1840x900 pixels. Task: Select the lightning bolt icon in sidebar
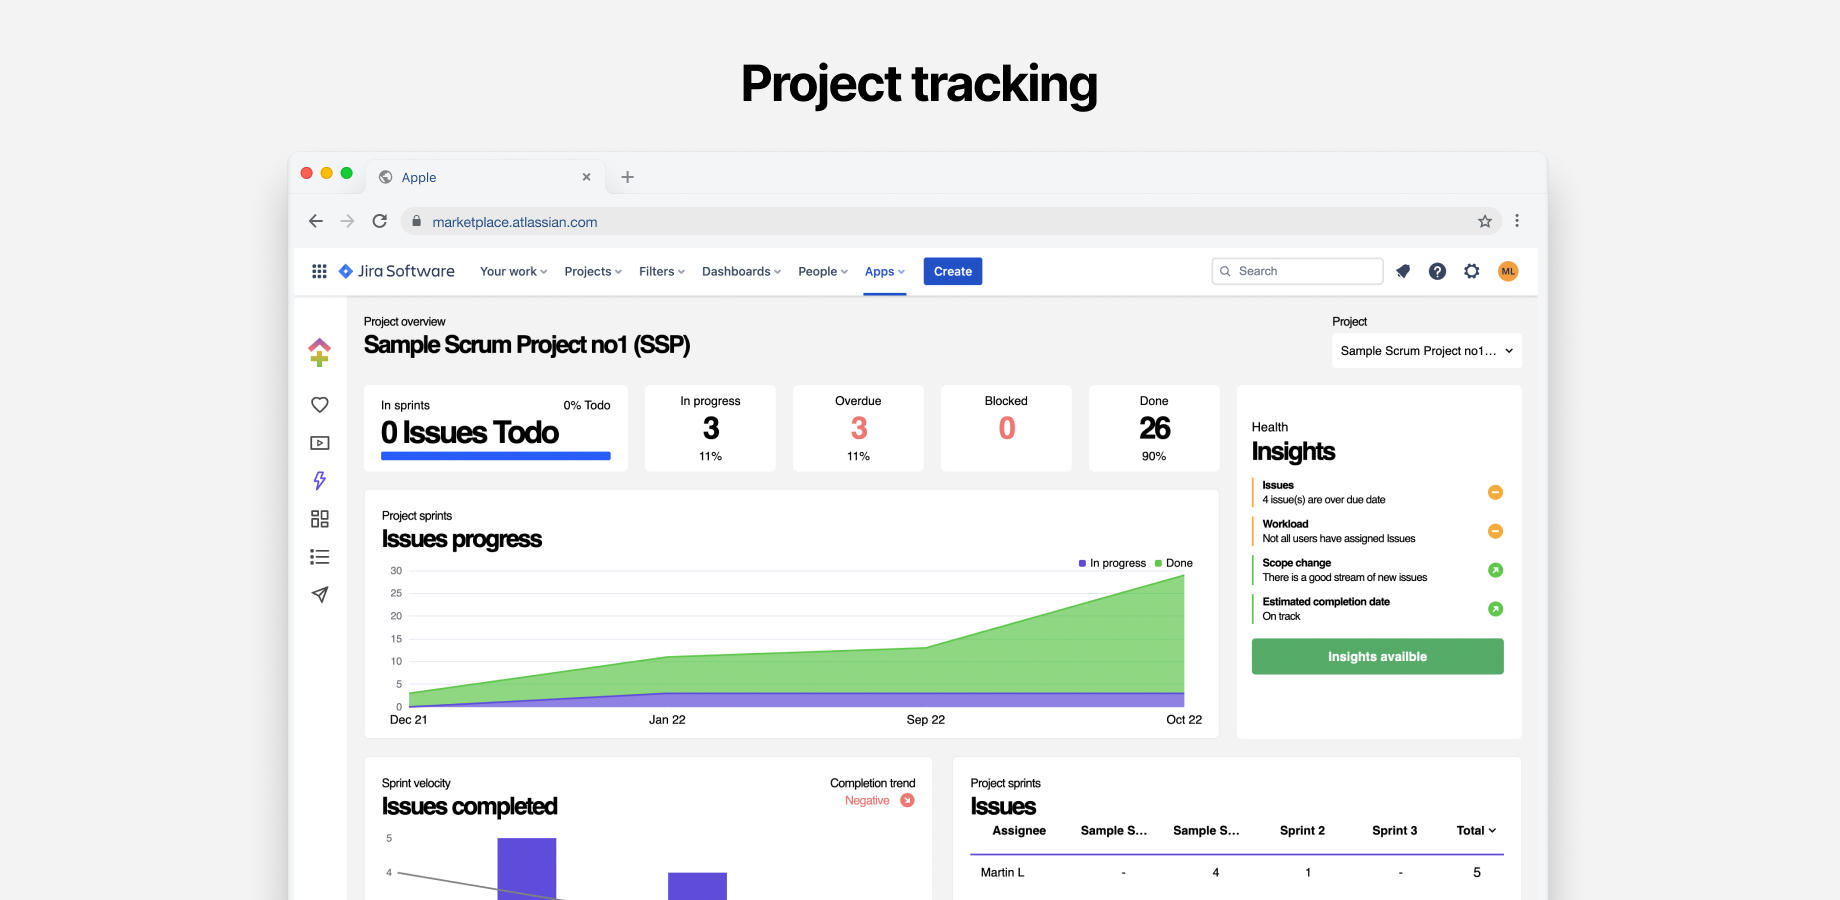[x=320, y=480]
